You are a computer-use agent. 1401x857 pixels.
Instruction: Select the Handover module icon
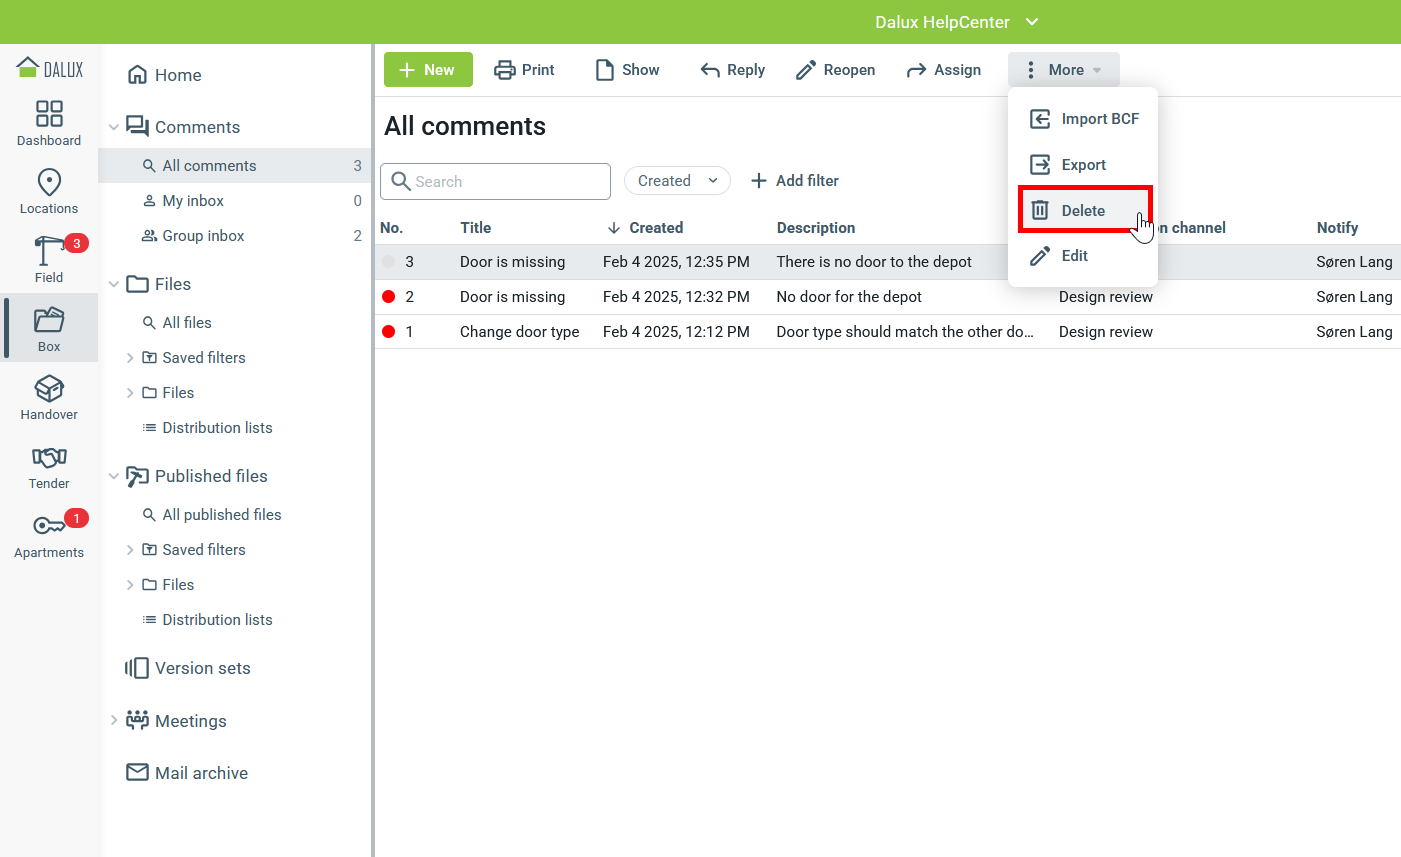coord(49,389)
